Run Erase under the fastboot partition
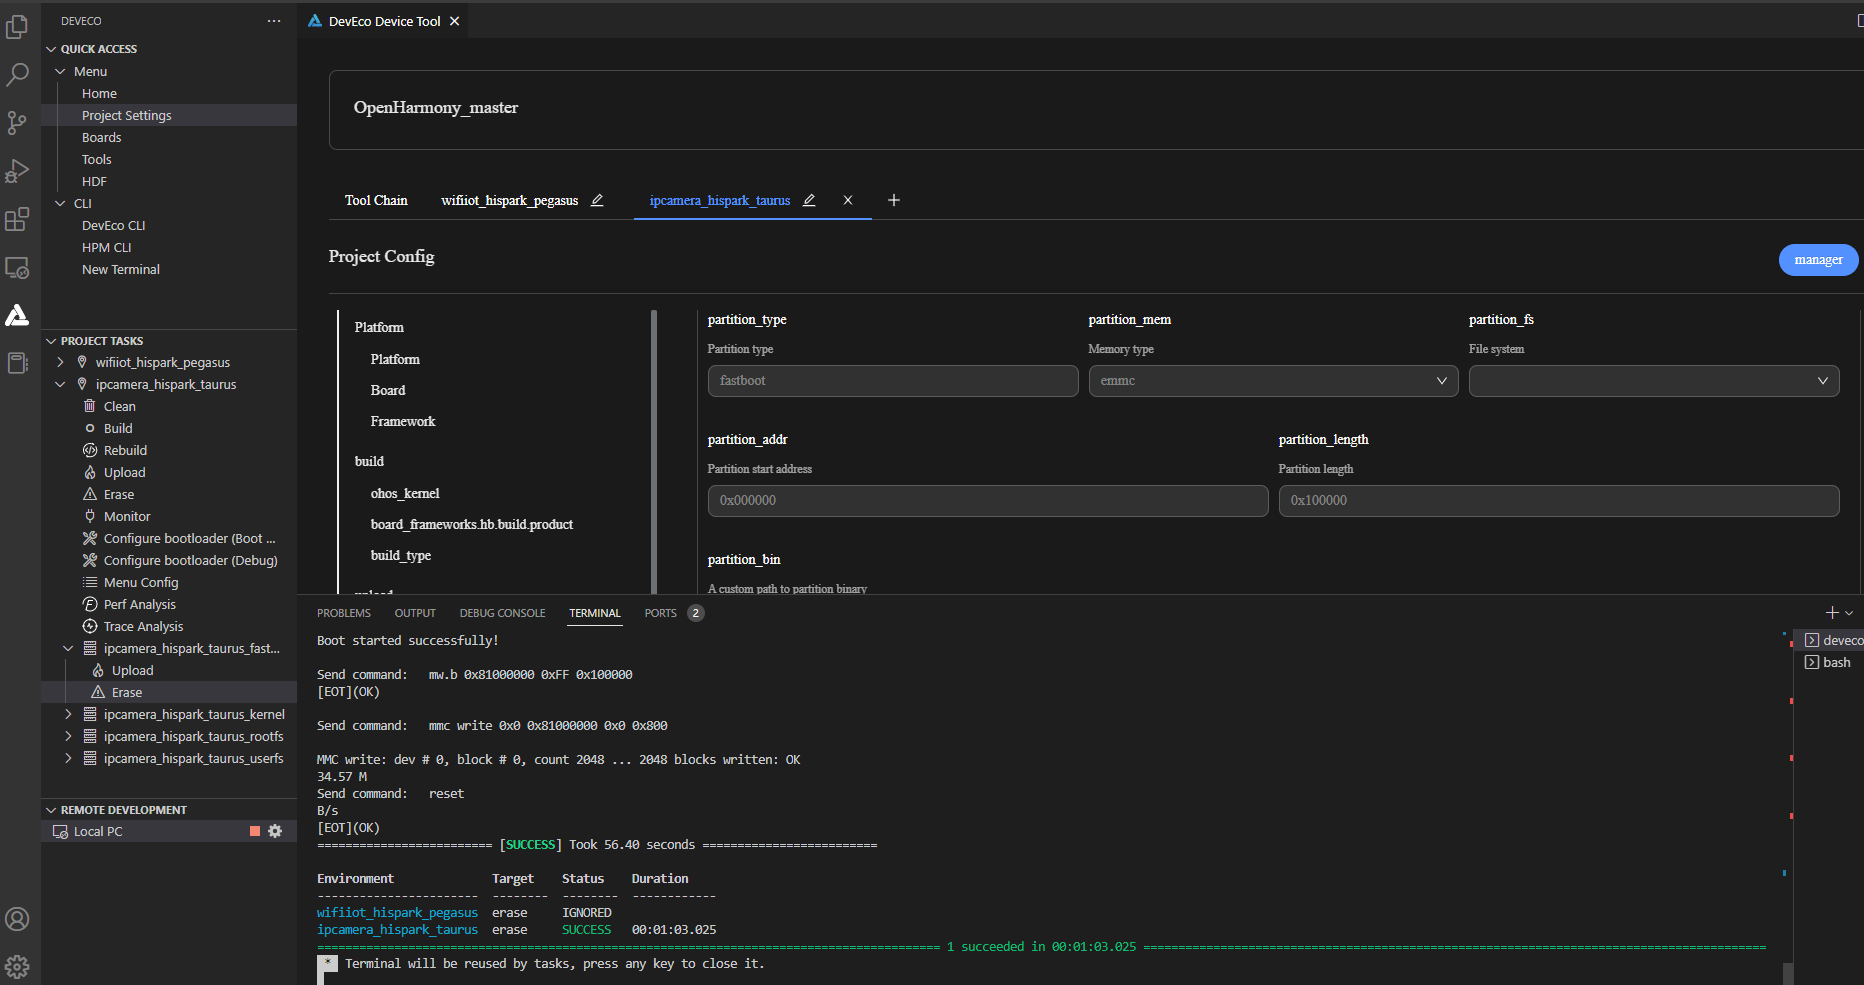1864x985 pixels. click(x=126, y=692)
